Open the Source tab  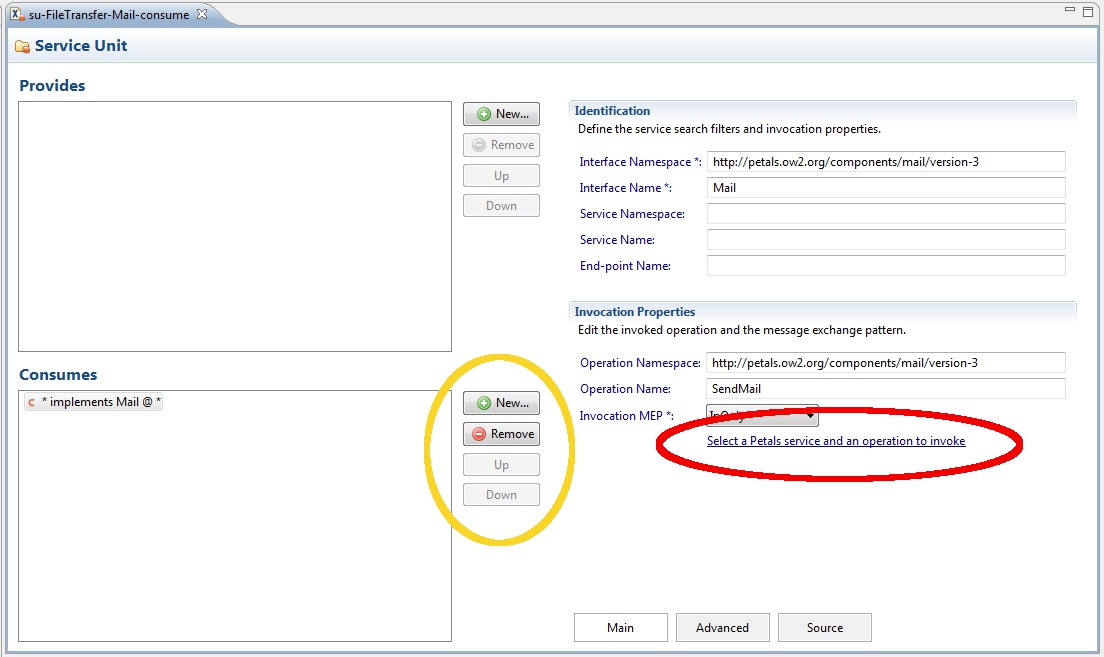[x=824, y=628]
